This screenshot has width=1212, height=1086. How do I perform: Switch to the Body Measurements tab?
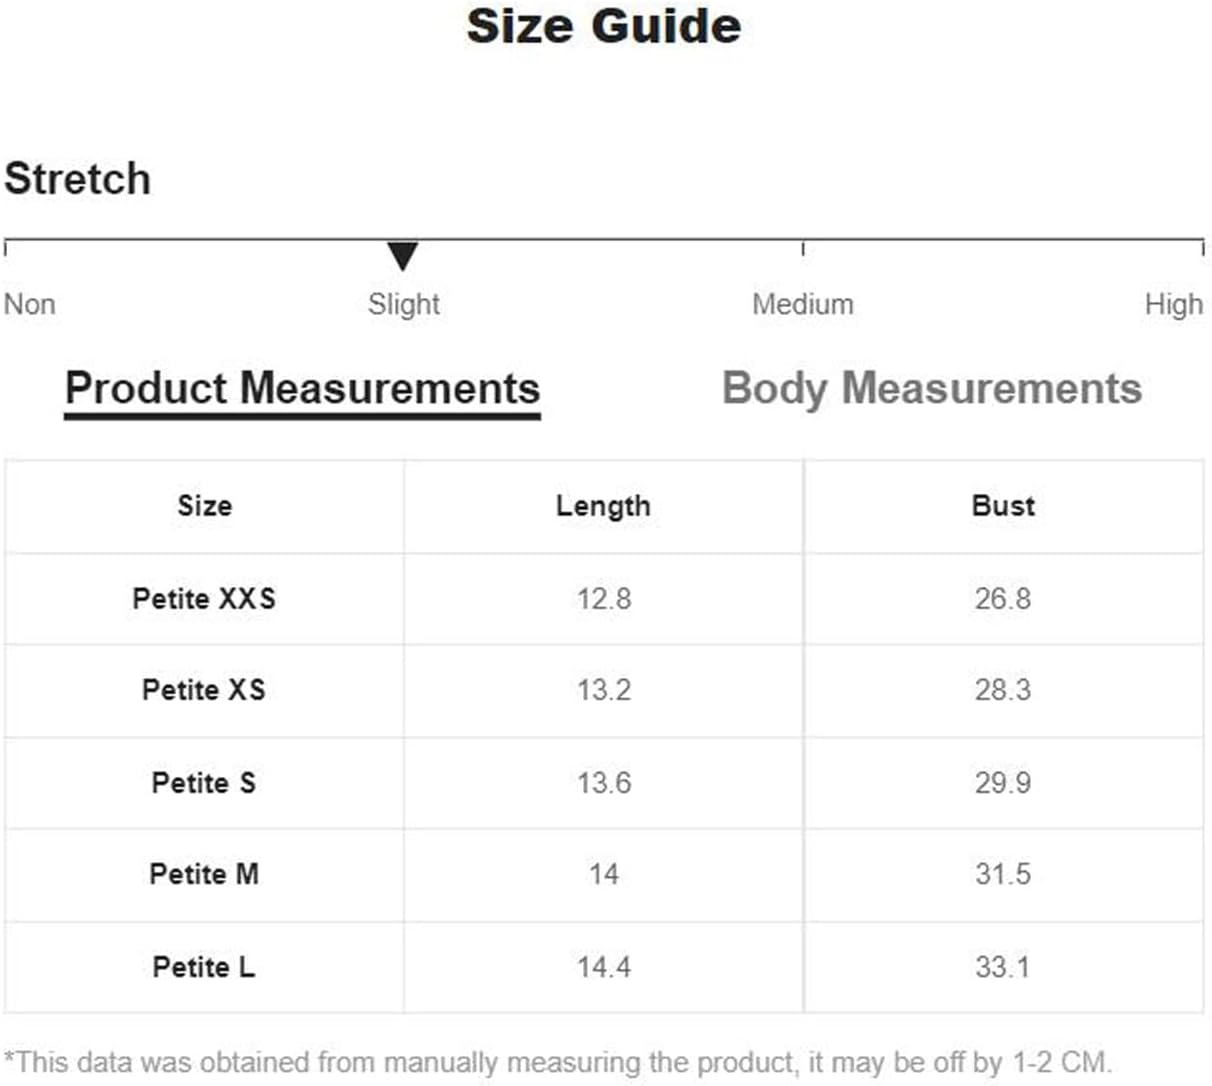(x=932, y=388)
